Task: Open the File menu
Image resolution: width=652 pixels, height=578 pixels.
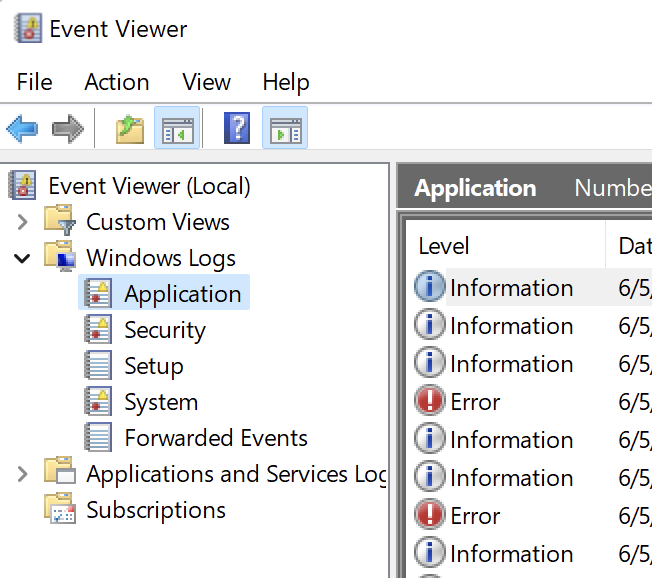Action: (35, 82)
